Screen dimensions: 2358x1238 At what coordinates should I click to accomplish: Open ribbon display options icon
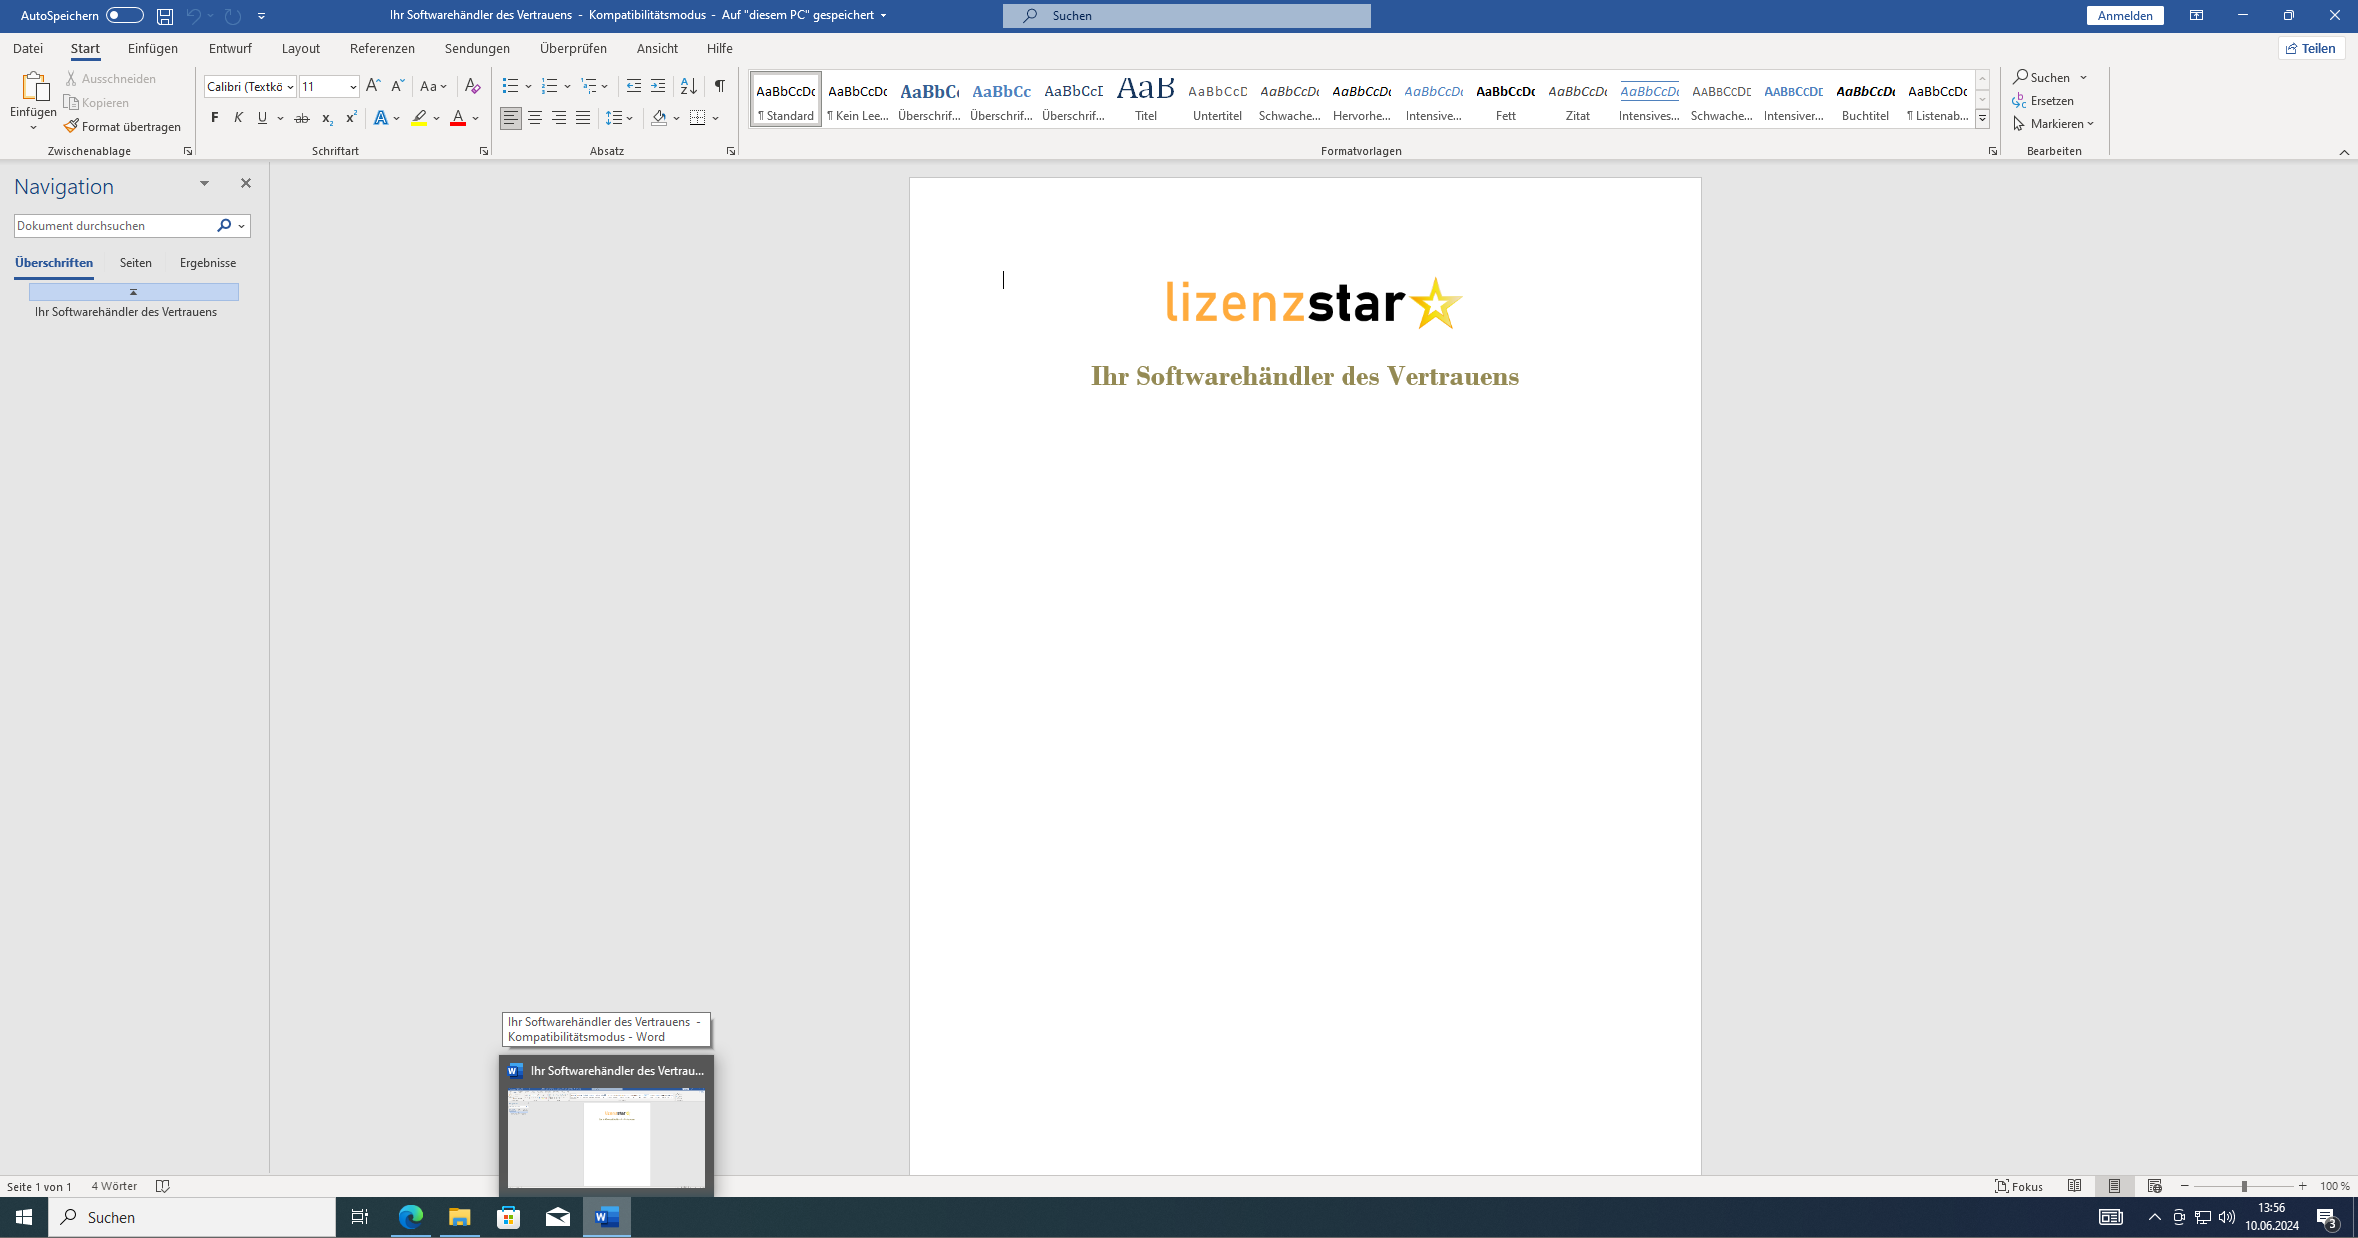click(x=2196, y=15)
